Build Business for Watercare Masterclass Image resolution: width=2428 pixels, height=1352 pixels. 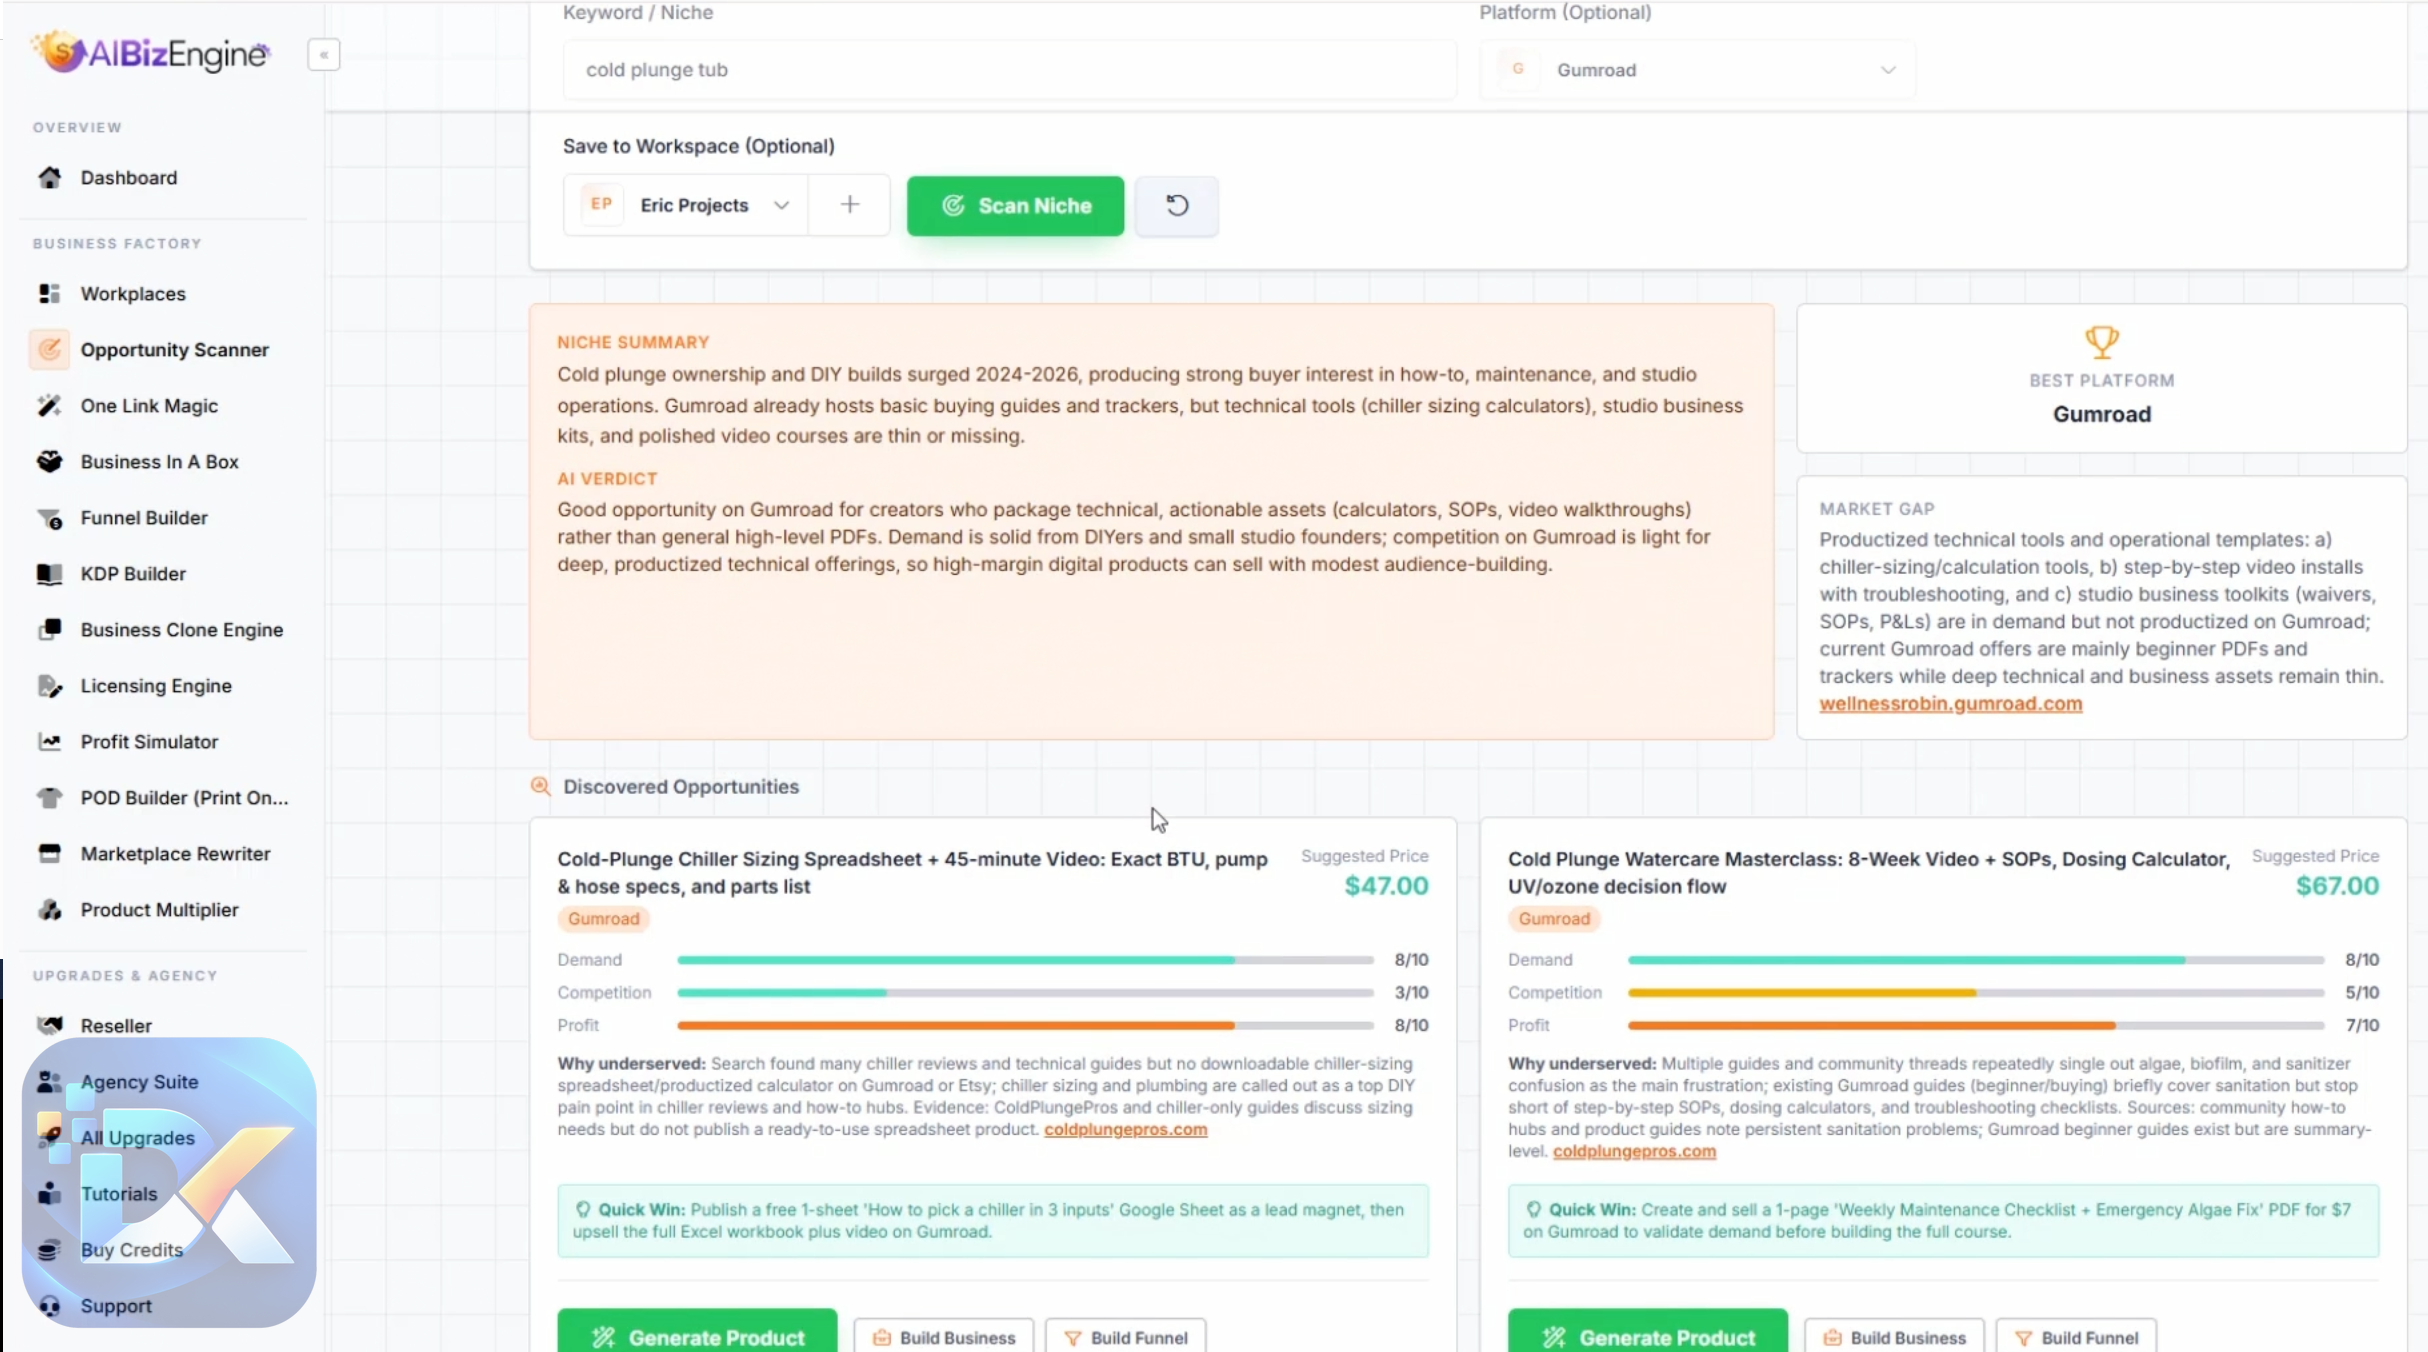click(x=1895, y=1337)
